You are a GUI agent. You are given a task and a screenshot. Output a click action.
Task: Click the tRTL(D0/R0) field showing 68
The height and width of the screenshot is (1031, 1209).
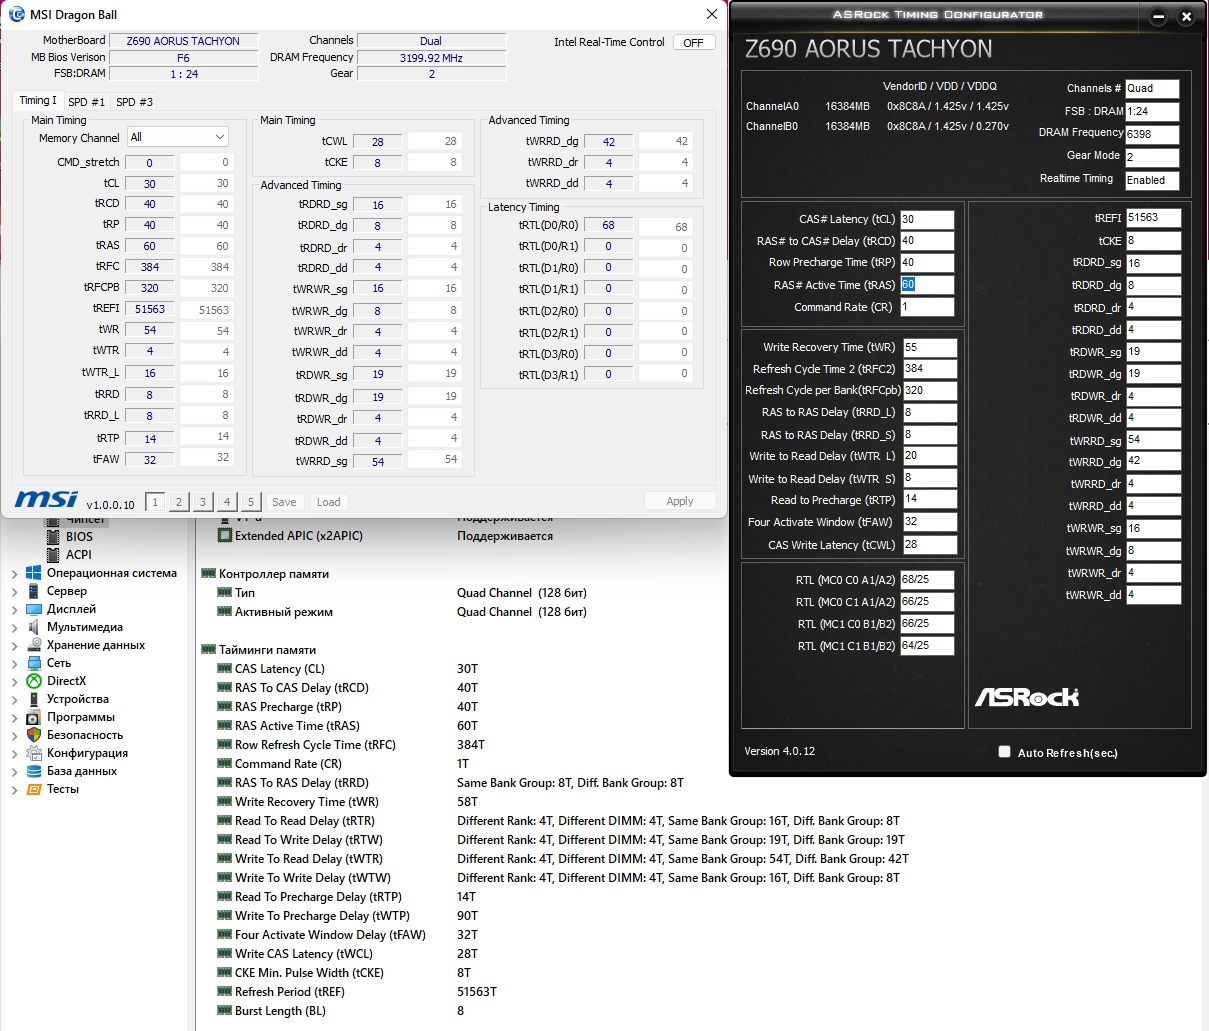pyautogui.click(x=608, y=225)
